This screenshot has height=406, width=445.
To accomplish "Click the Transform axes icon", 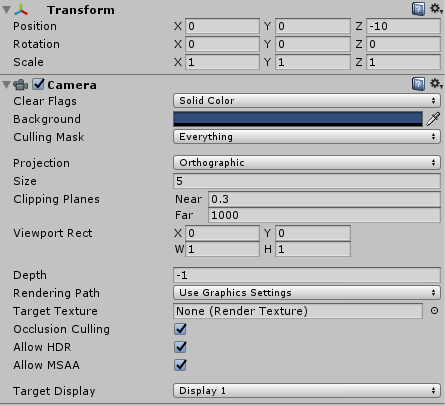I will pyautogui.click(x=21, y=10).
